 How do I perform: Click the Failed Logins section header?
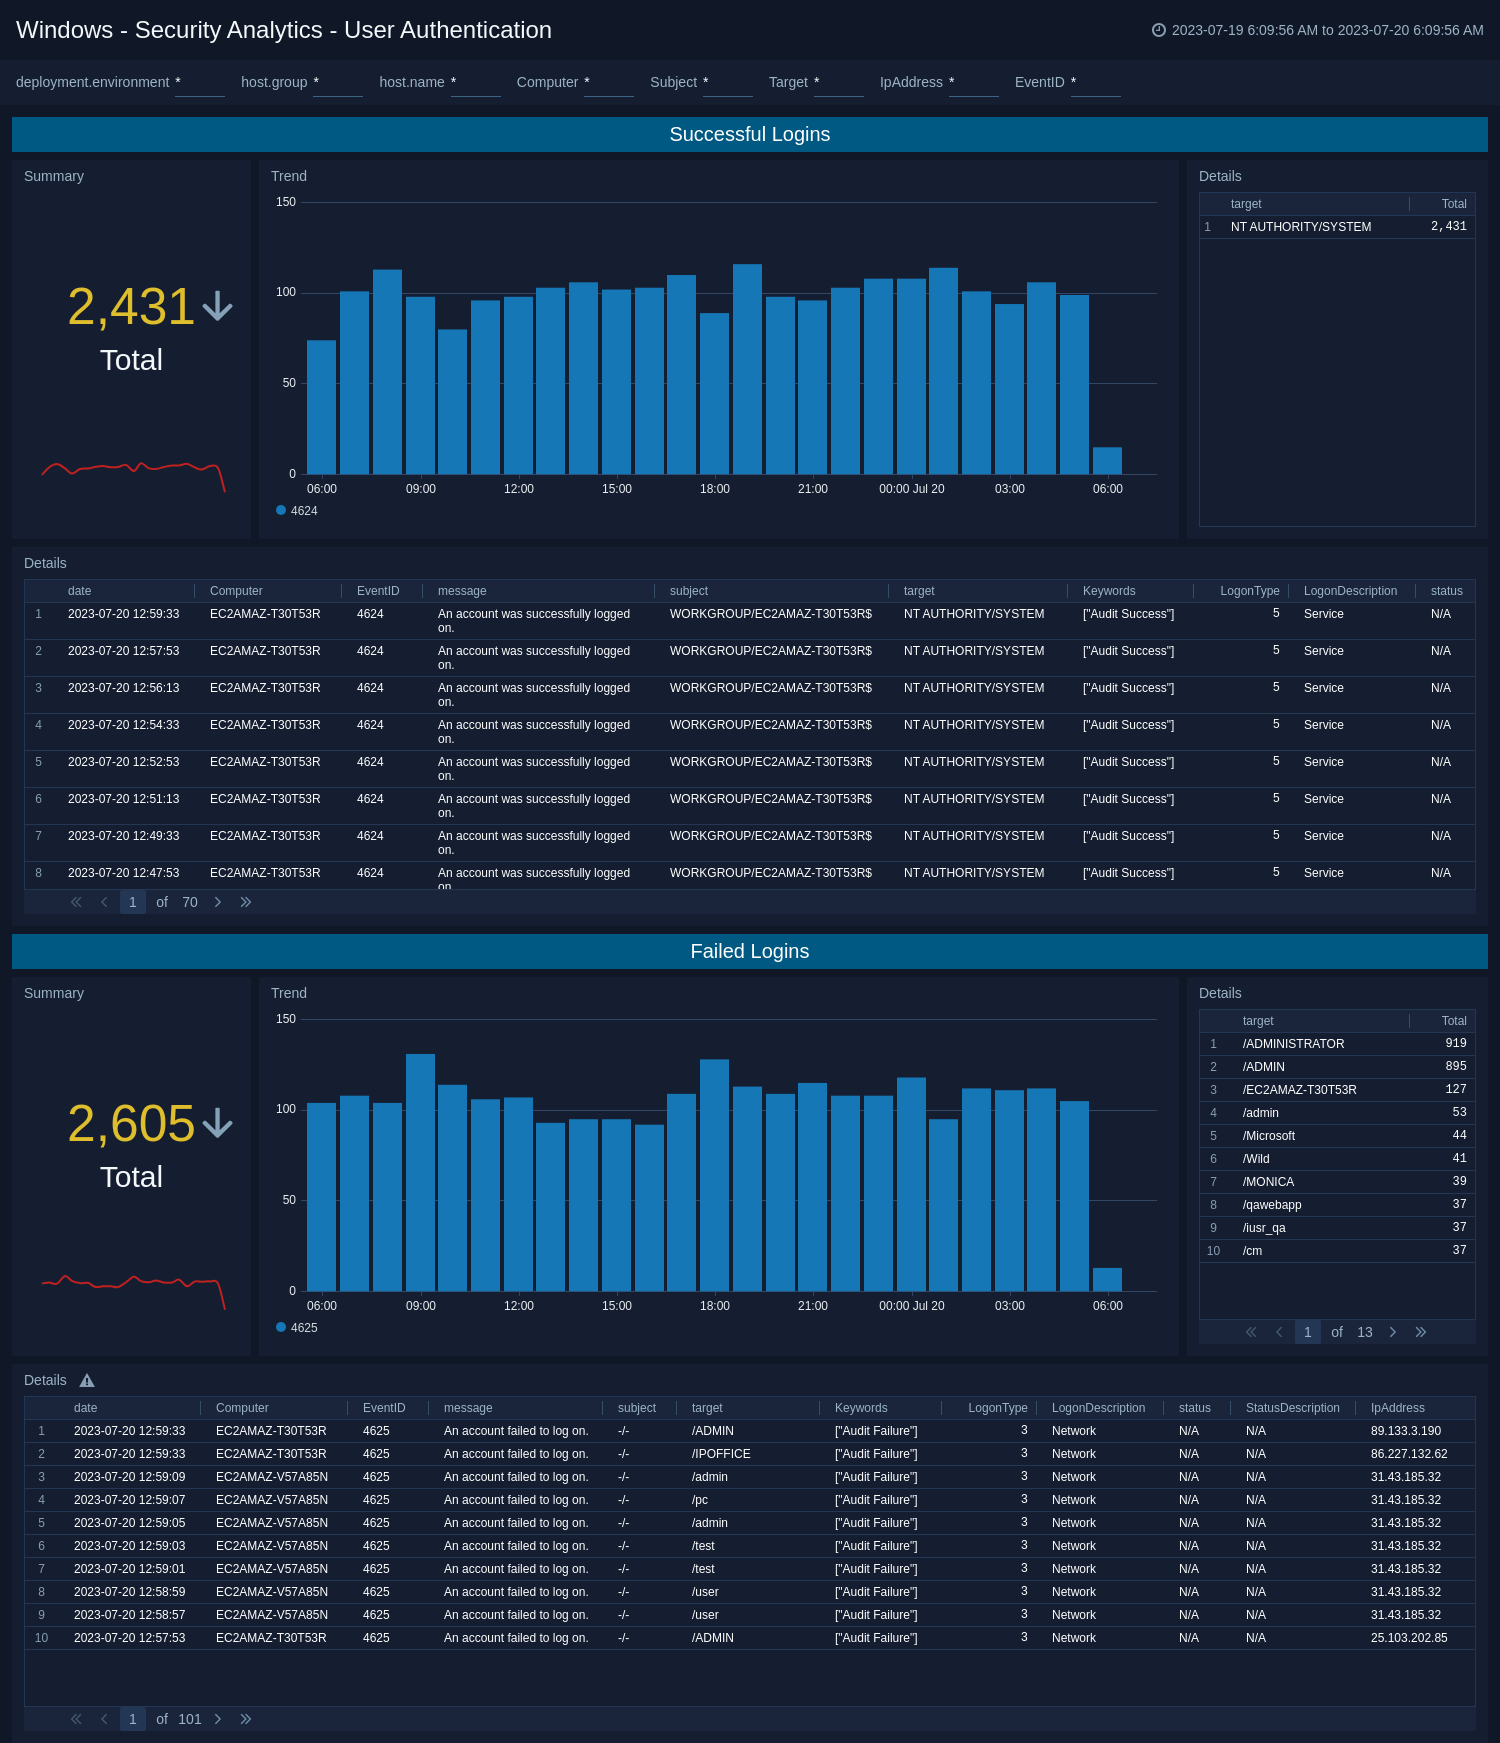(750, 951)
